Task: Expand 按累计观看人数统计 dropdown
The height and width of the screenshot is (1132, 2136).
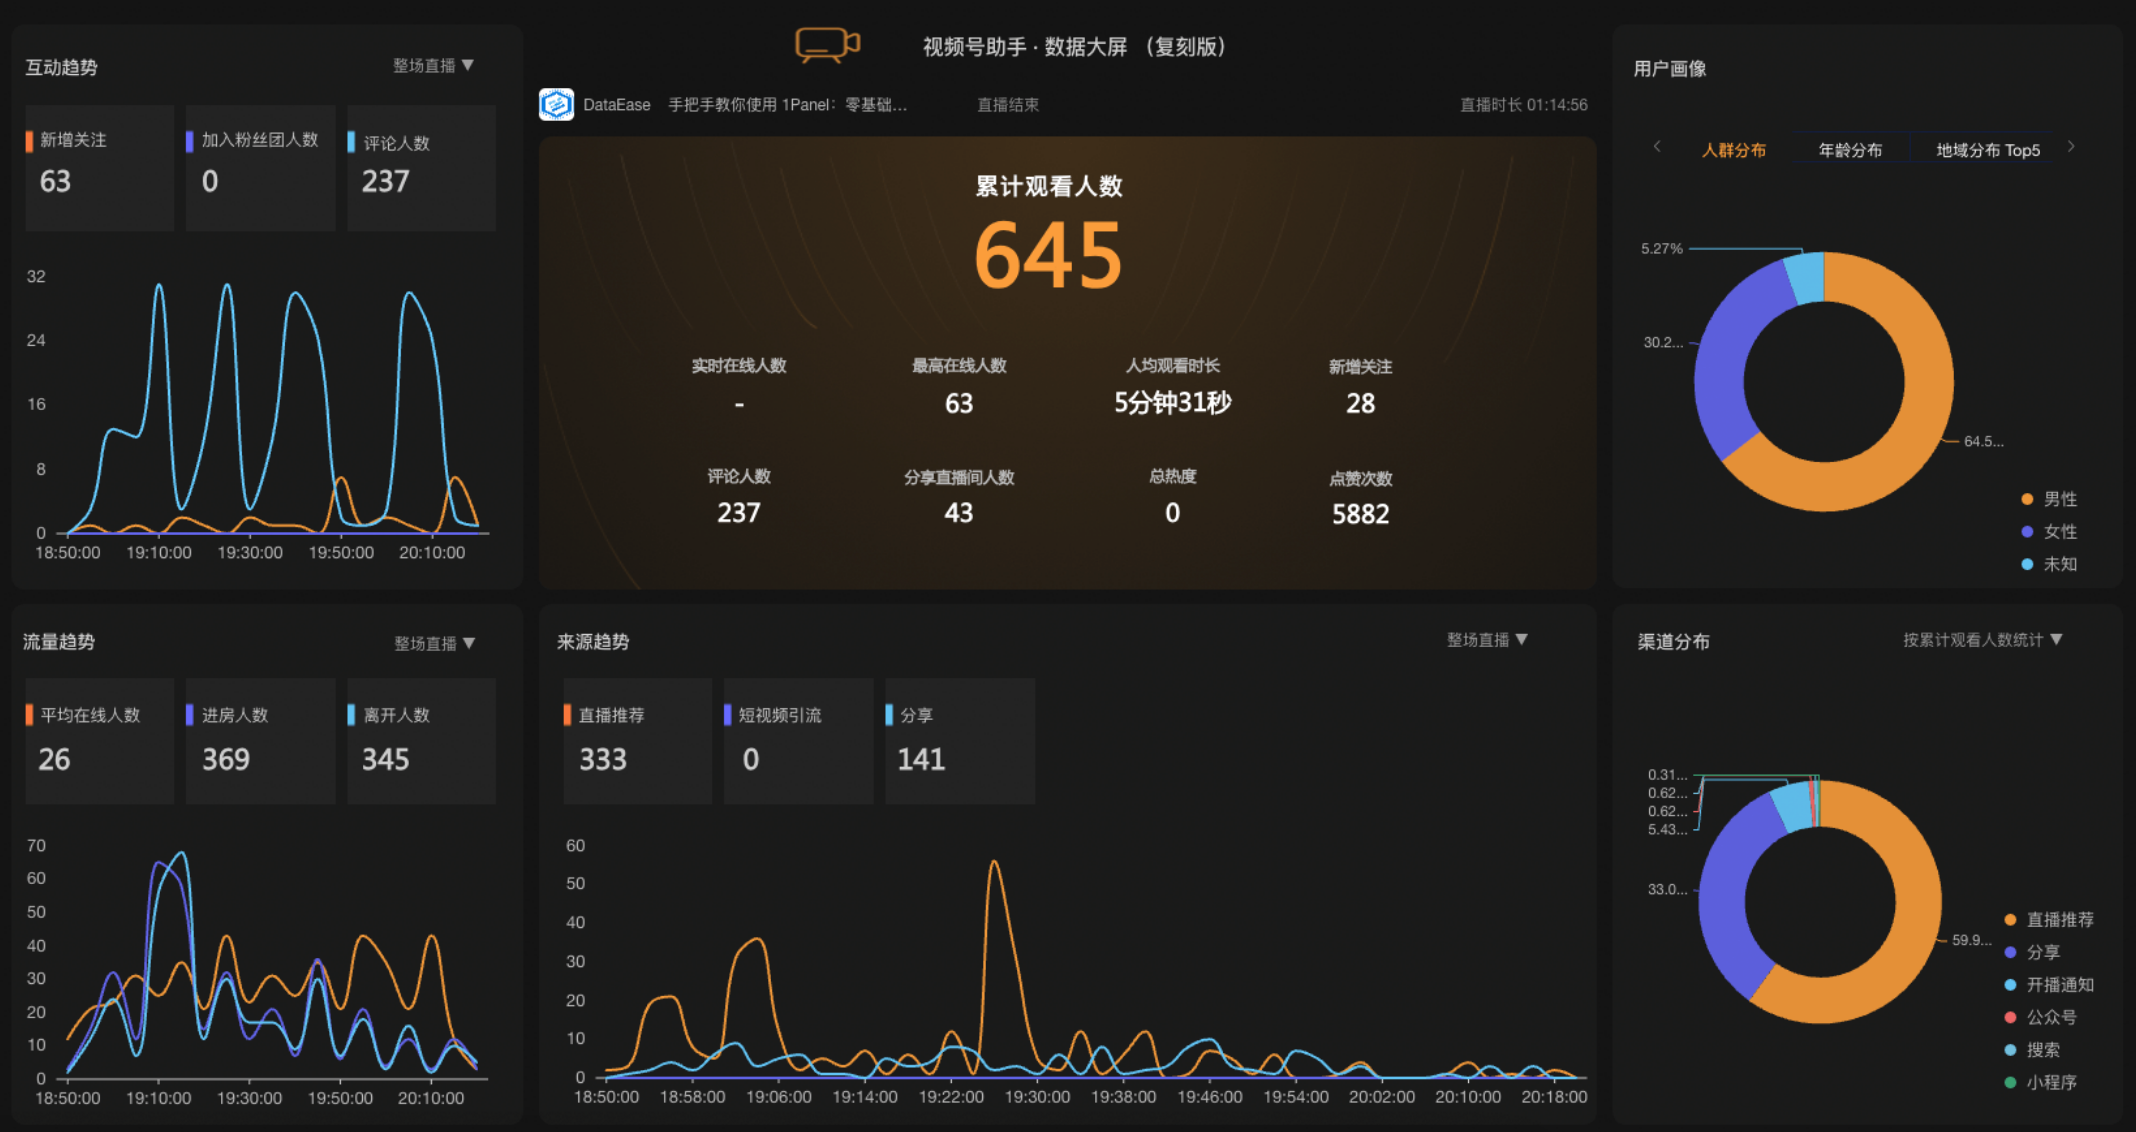Action: (x=1981, y=640)
